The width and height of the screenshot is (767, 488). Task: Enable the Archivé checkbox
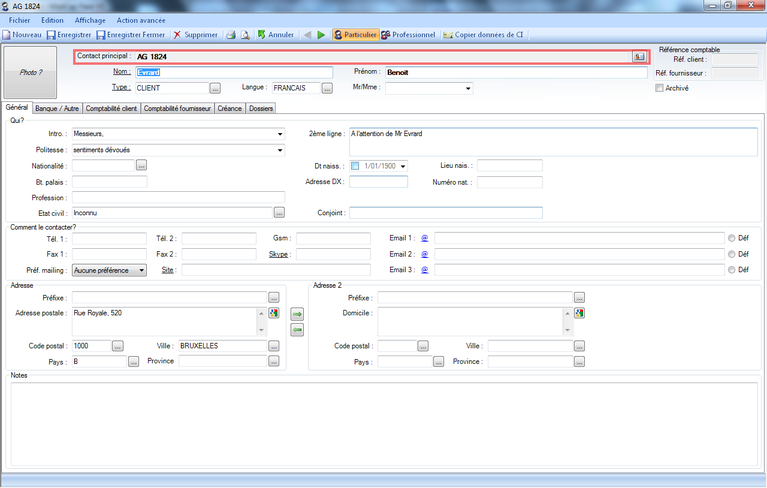(x=658, y=88)
